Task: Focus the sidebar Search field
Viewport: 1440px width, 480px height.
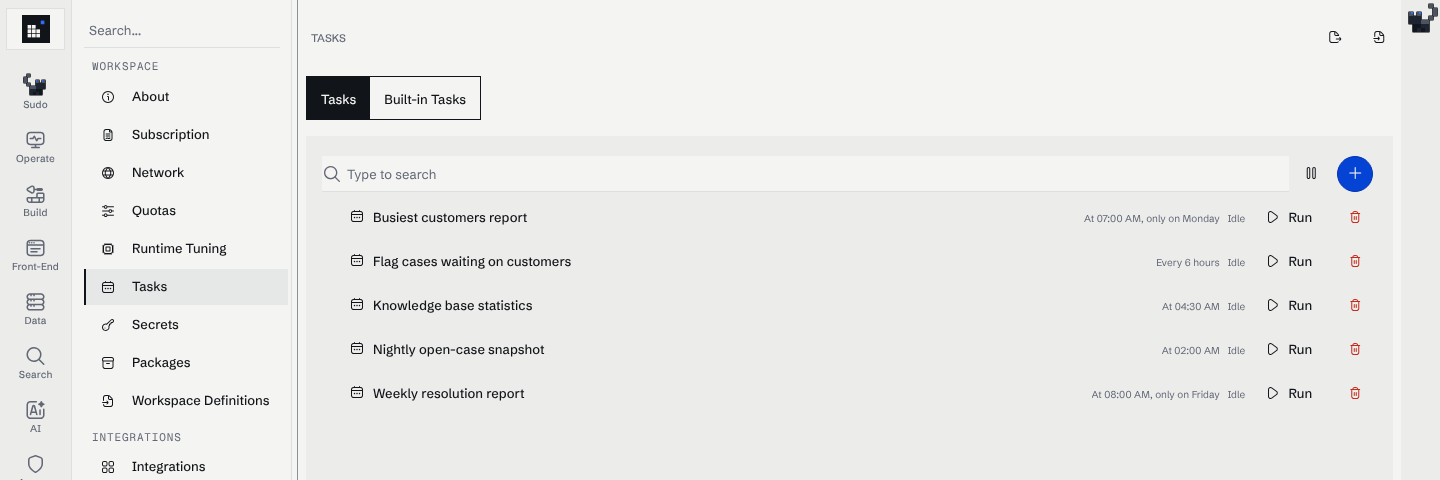Action: [x=182, y=31]
